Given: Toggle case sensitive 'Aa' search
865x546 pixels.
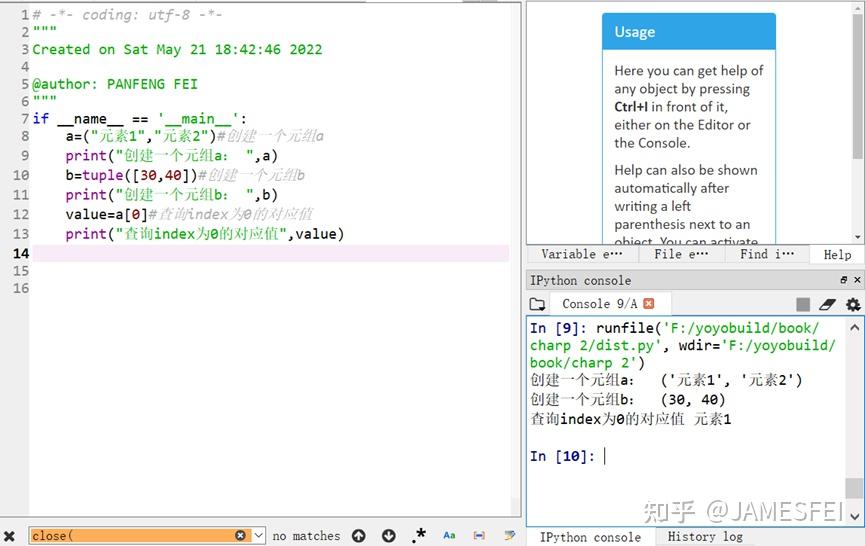Looking at the screenshot, I should tap(449, 535).
